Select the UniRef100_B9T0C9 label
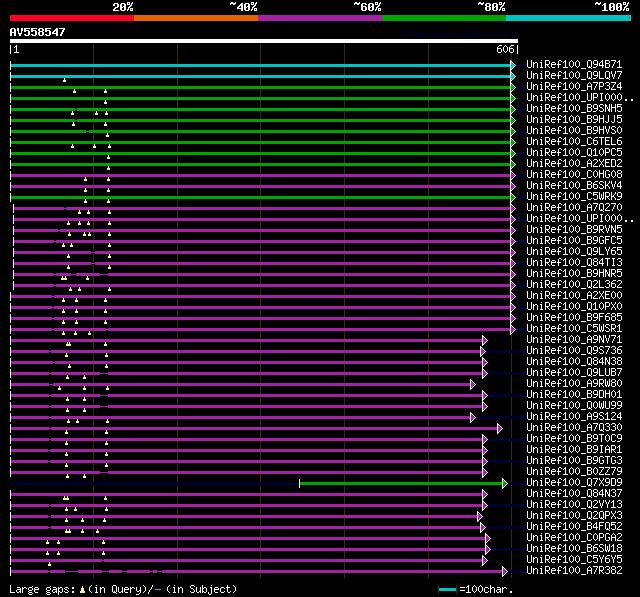 click(574, 439)
